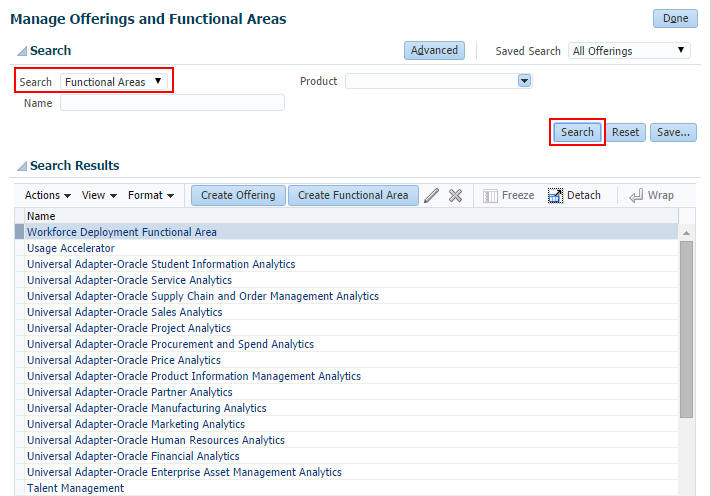Click the pencil edit icon
The image size is (711, 496).
pyautogui.click(x=432, y=196)
